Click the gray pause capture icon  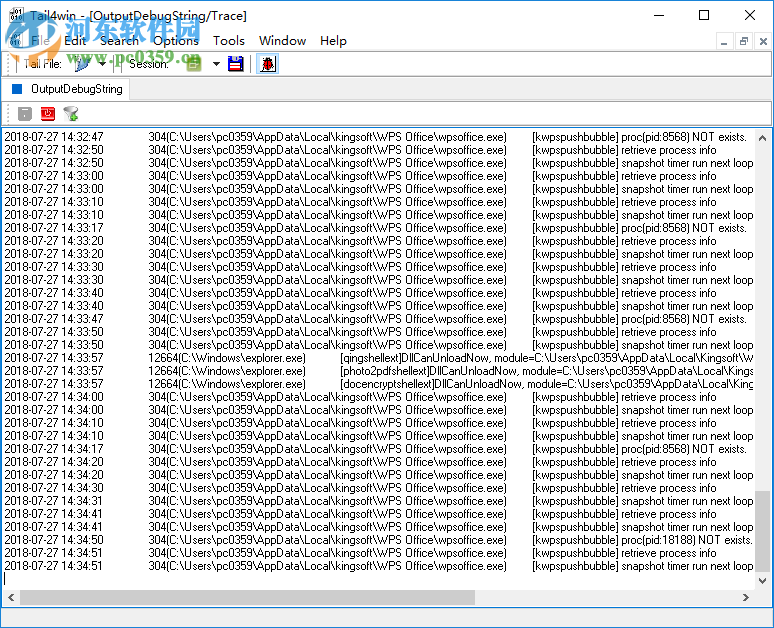coord(25,114)
